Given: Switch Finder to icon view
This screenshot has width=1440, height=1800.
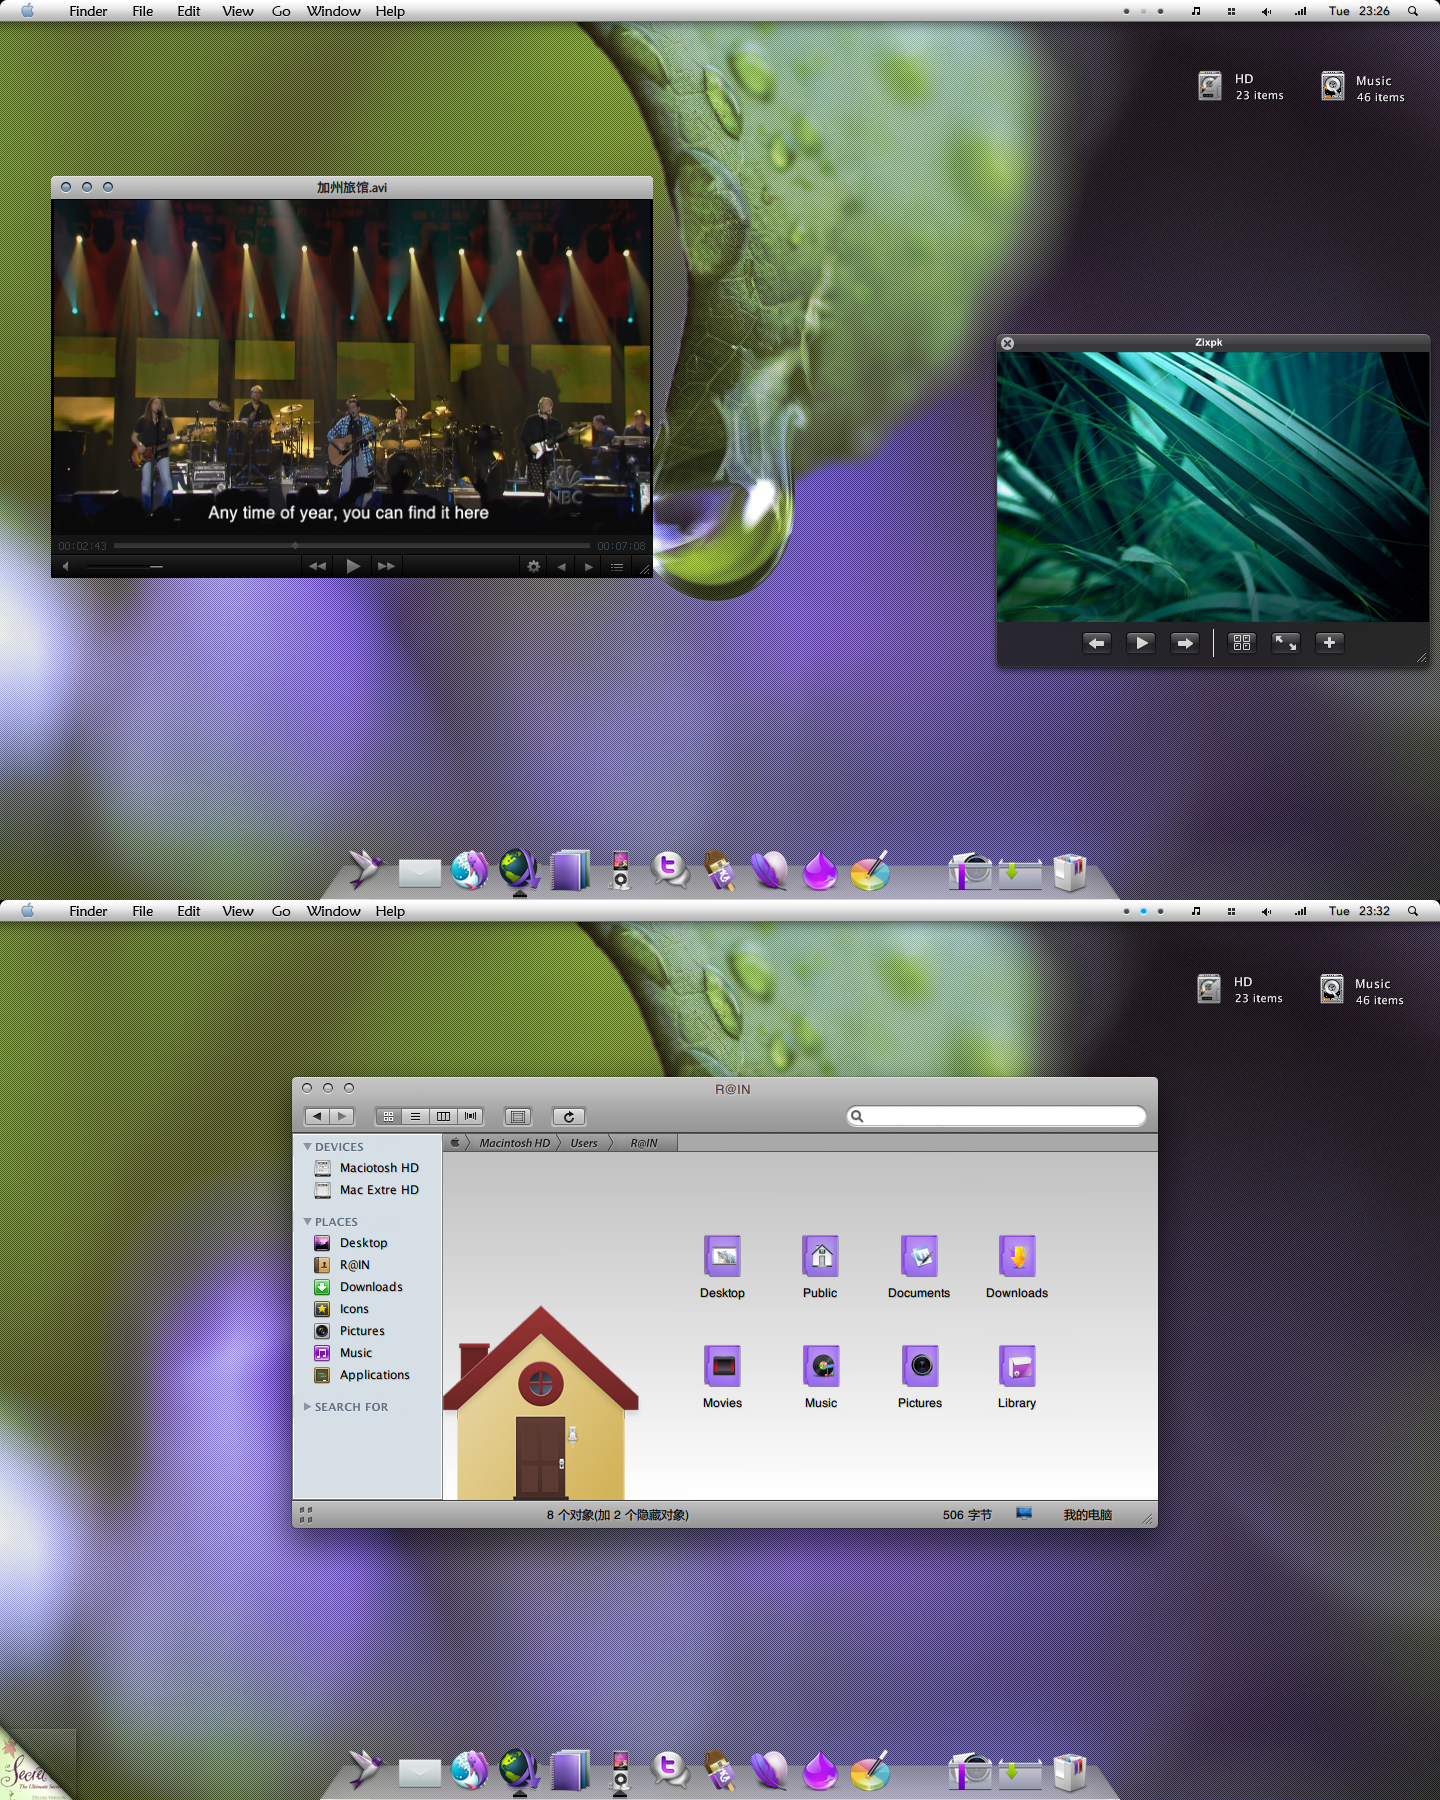Looking at the screenshot, I should tap(389, 1116).
